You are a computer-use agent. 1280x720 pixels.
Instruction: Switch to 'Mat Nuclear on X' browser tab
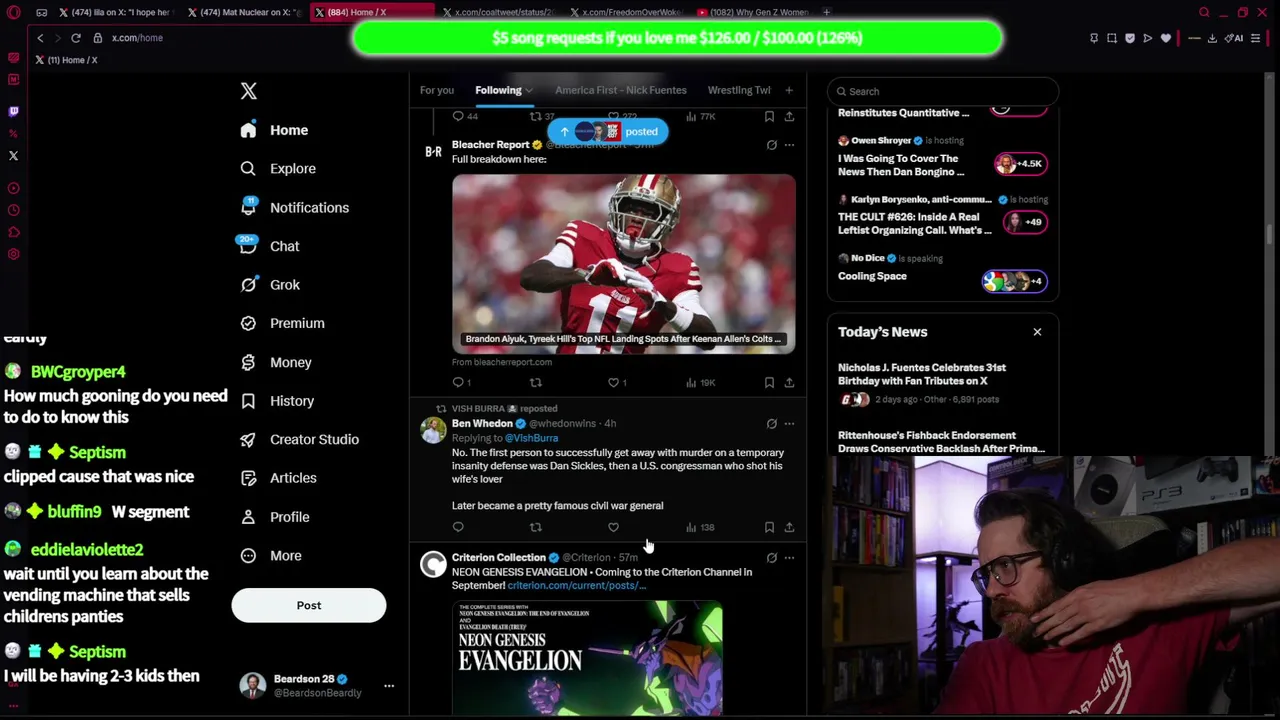coord(245,12)
